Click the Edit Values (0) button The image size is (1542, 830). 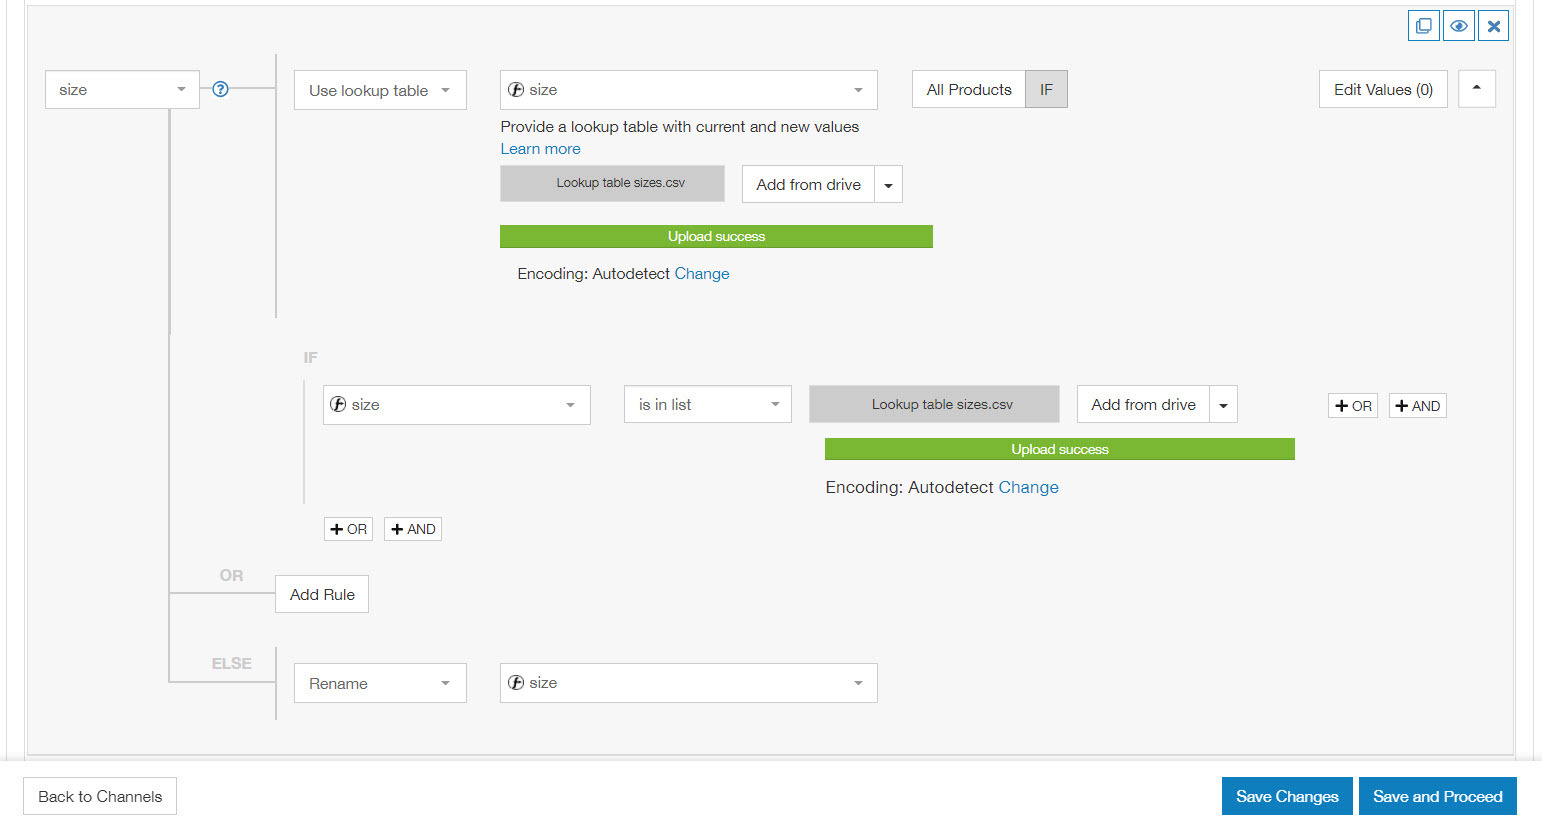coord(1383,89)
